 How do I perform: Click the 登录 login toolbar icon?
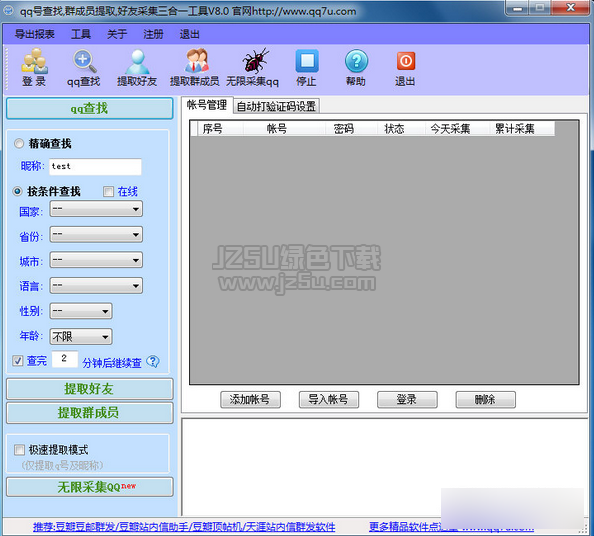(34, 67)
